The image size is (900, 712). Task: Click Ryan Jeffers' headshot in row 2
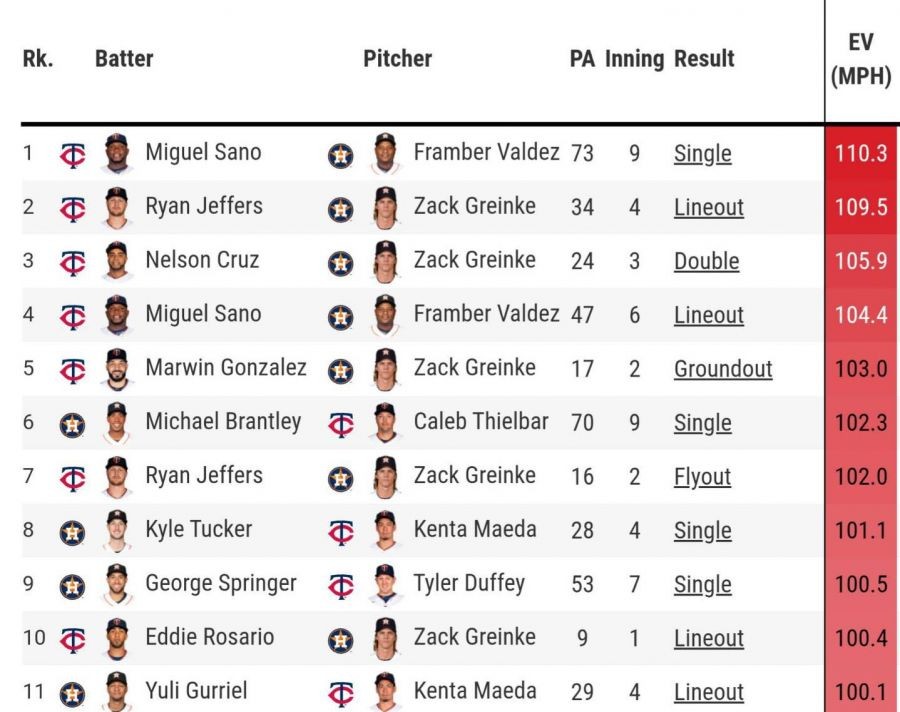pos(117,208)
